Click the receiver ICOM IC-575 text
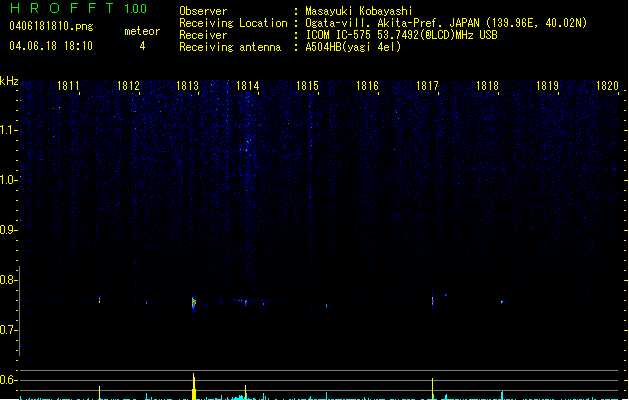The width and height of the screenshot is (629, 400). click(338, 35)
